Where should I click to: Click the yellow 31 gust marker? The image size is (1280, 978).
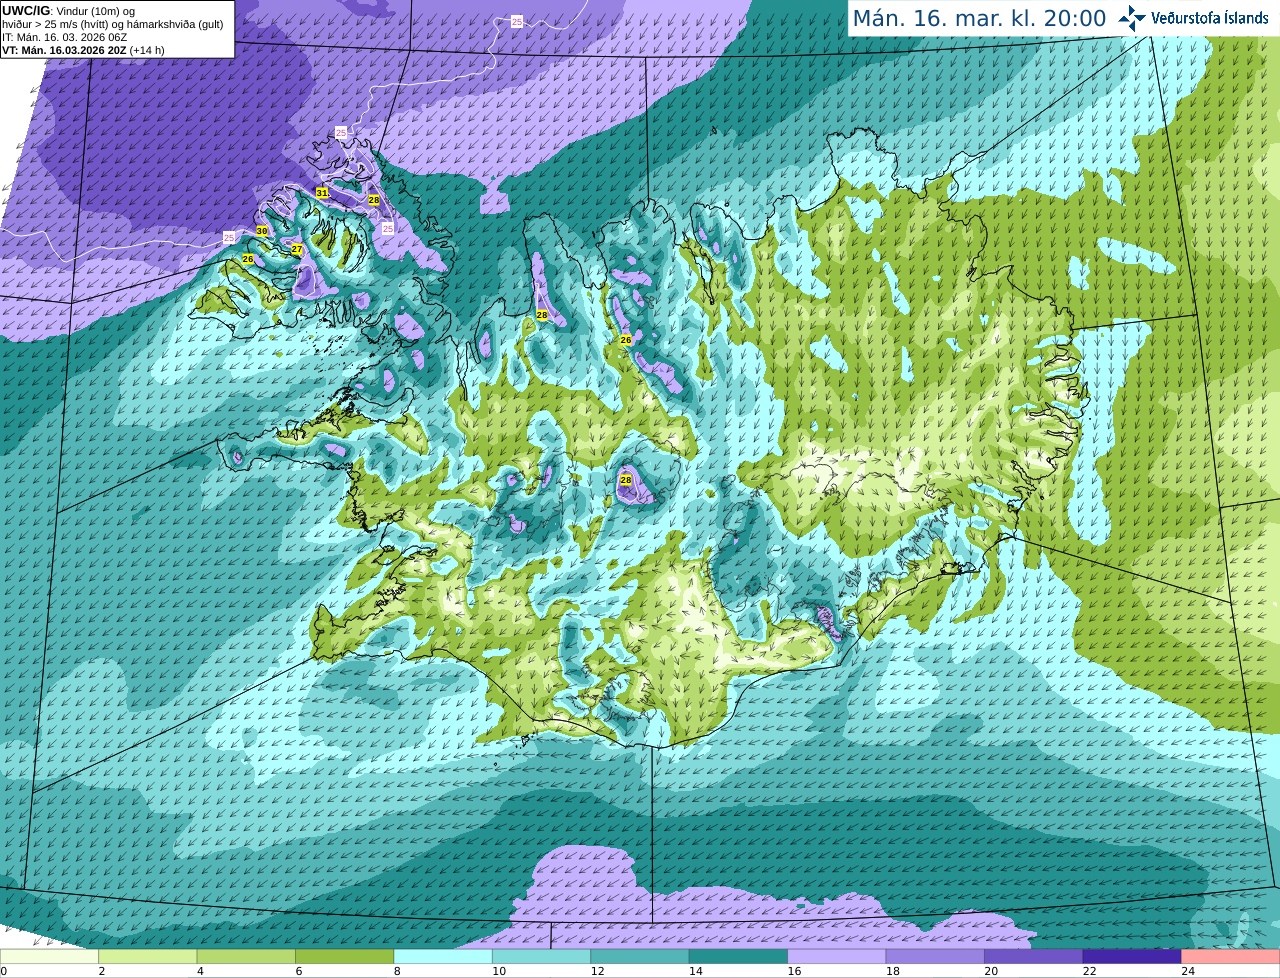click(x=322, y=193)
